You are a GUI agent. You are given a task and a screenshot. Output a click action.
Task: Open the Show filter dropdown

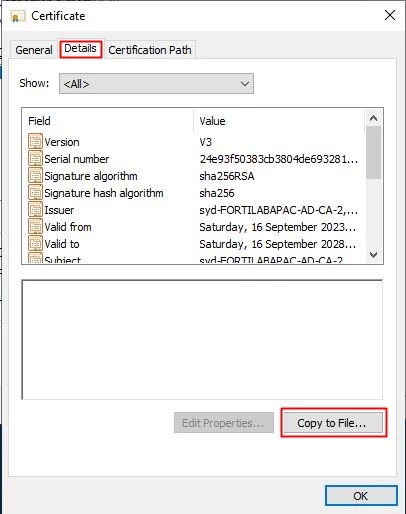[156, 84]
